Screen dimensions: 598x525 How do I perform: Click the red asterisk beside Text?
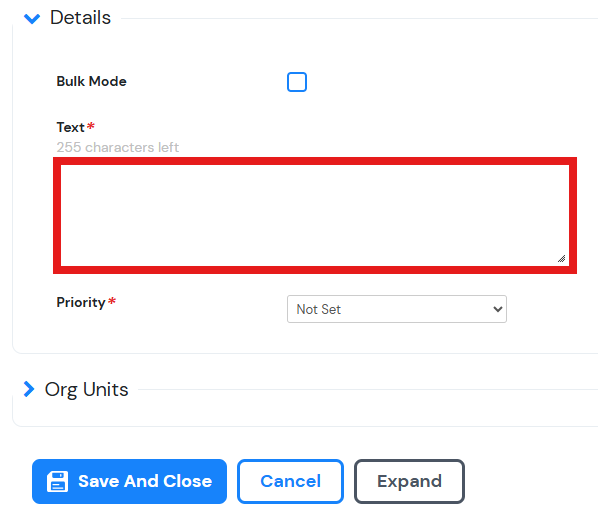point(91,125)
